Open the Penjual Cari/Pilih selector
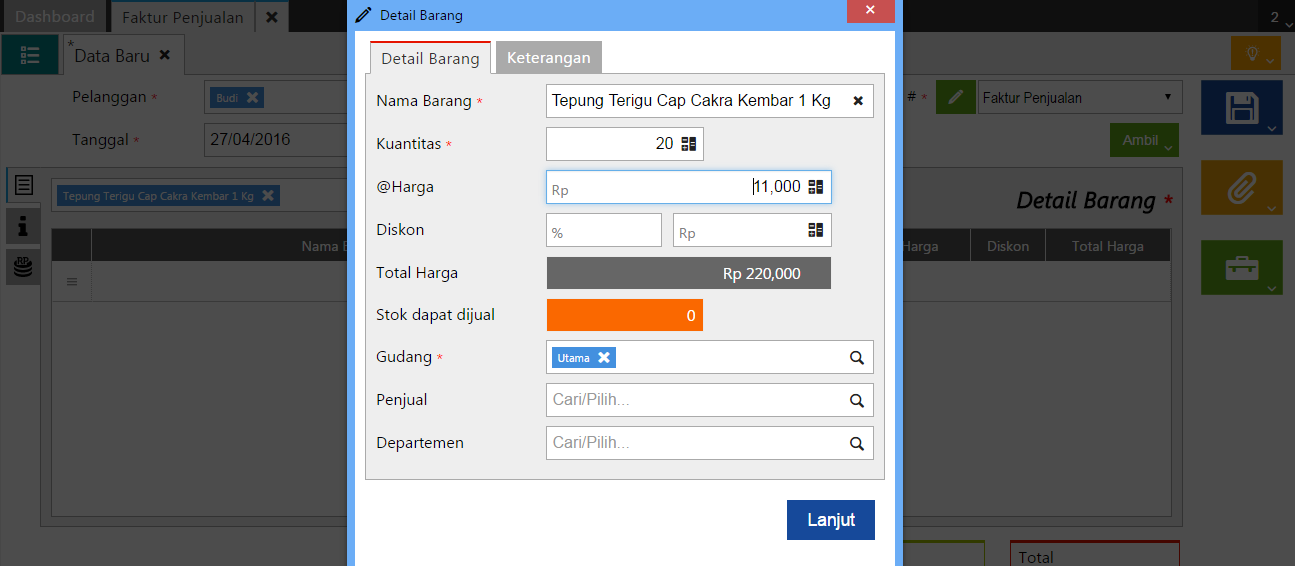The width and height of the screenshot is (1300, 566). coord(695,400)
